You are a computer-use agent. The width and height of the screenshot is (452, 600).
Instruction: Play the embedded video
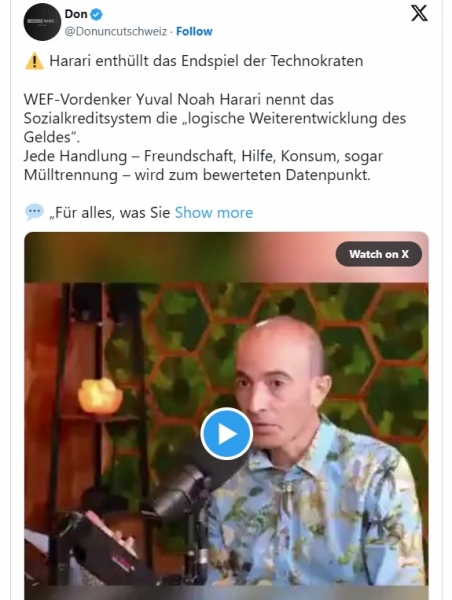226,434
